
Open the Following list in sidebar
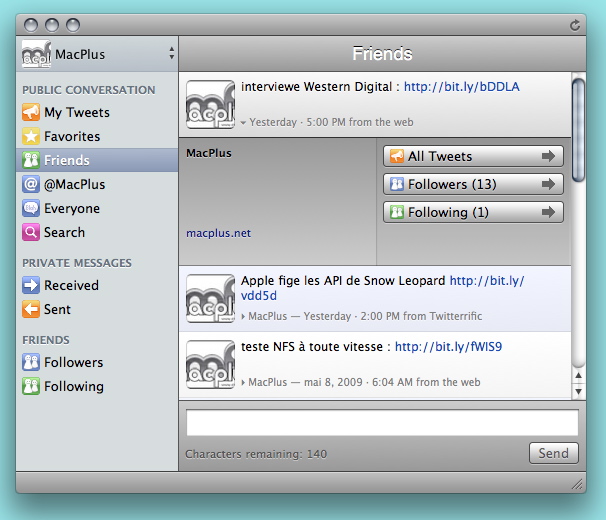(x=97, y=386)
